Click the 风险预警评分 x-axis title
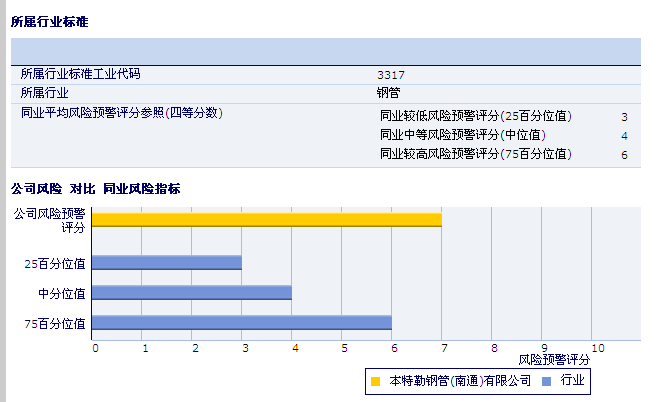The image size is (663, 402). pos(554,358)
